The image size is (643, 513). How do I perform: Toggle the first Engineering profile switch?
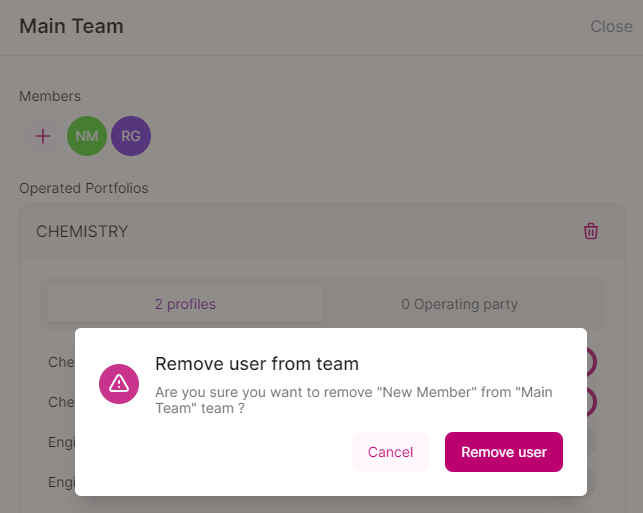pyautogui.click(x=590, y=442)
